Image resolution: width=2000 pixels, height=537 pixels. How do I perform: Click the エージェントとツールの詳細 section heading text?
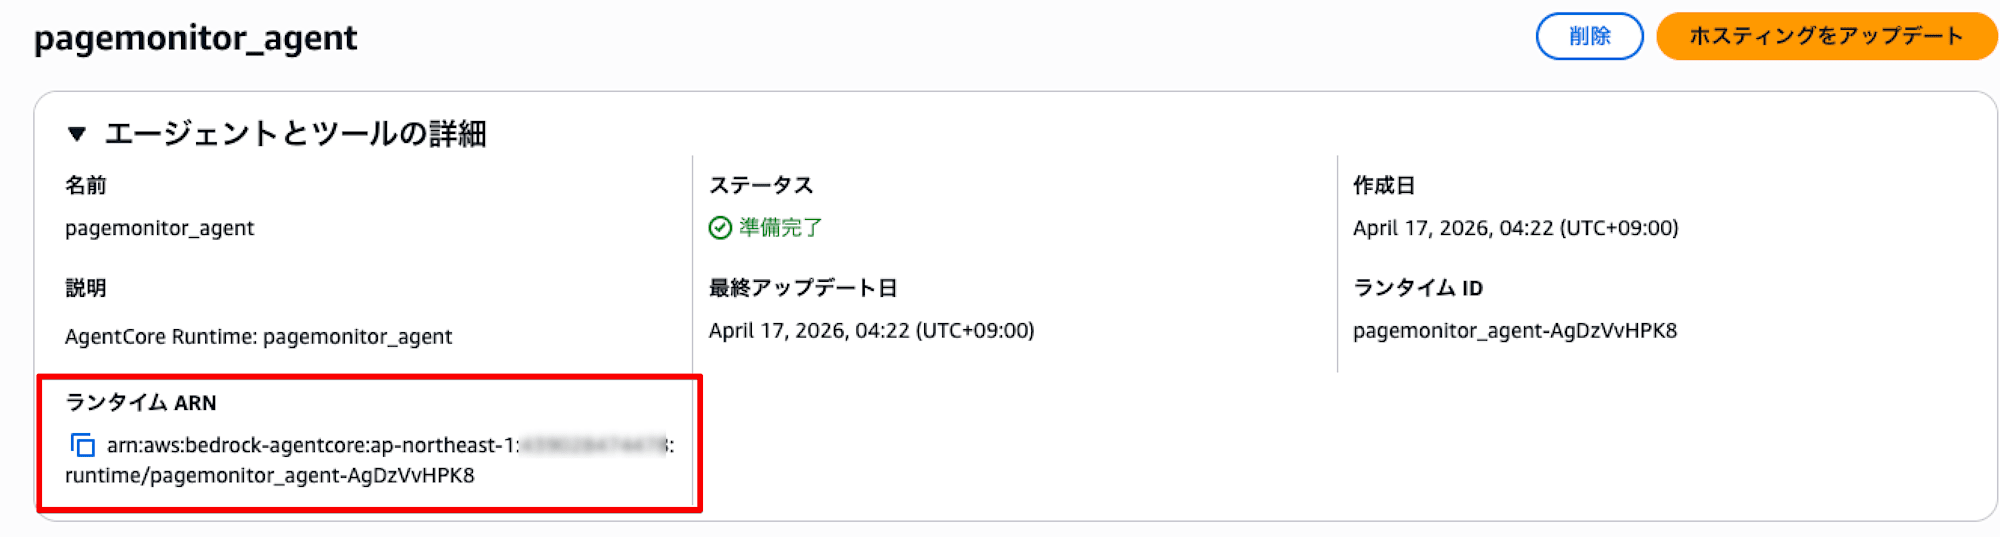coord(295,133)
